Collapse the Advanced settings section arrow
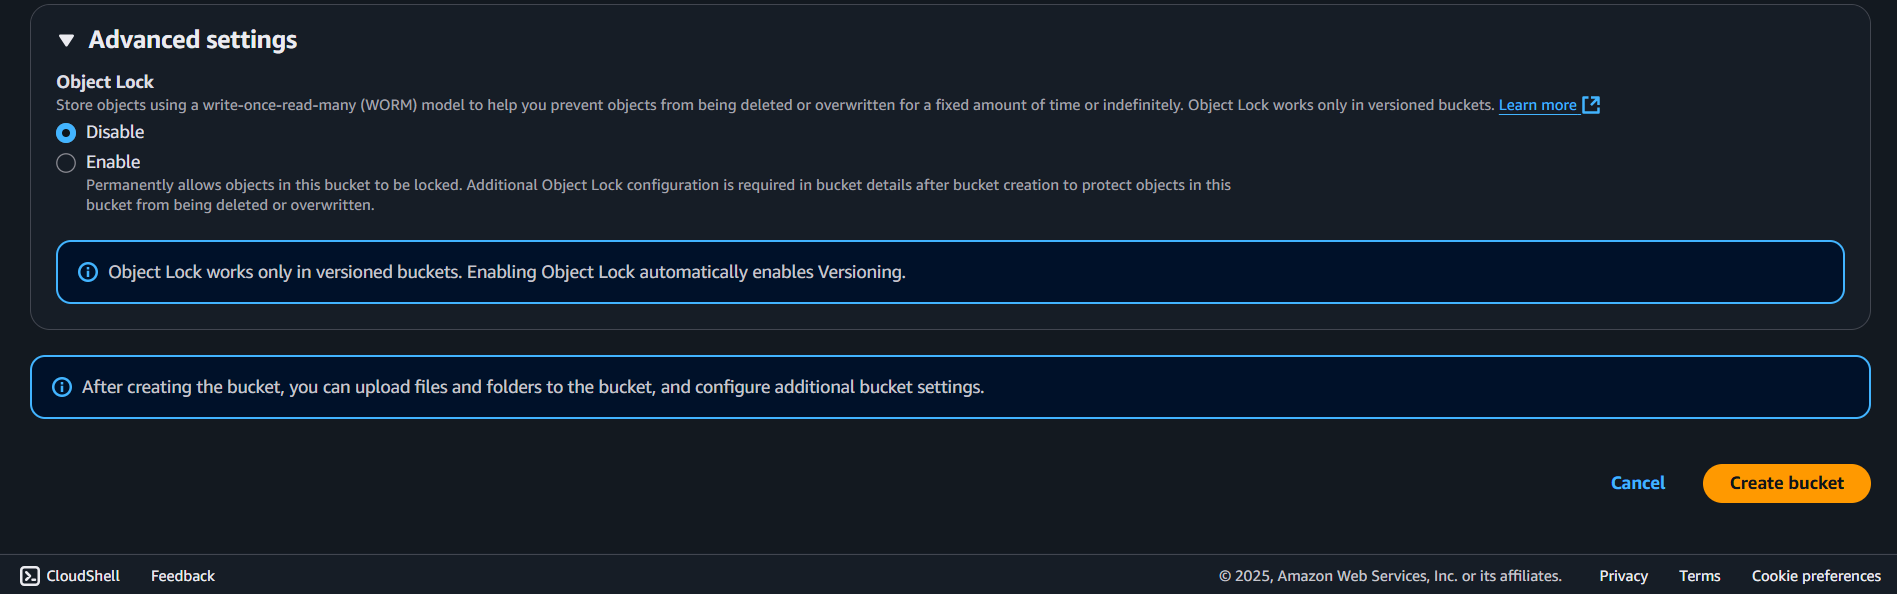The height and width of the screenshot is (594, 1897). tap(67, 40)
